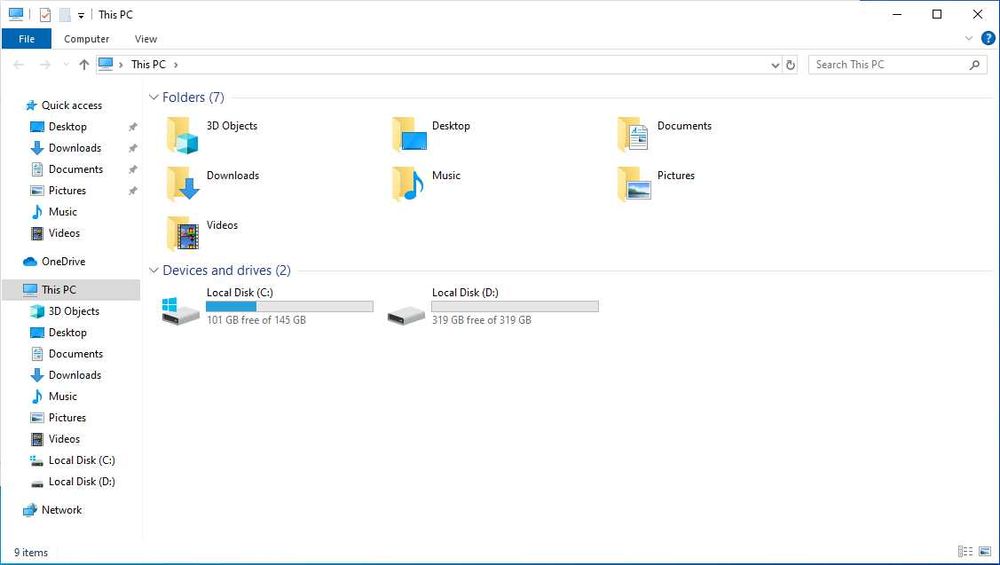Switch to Large icons view in status bar
Image resolution: width=1000 pixels, height=565 pixels.
(x=985, y=552)
